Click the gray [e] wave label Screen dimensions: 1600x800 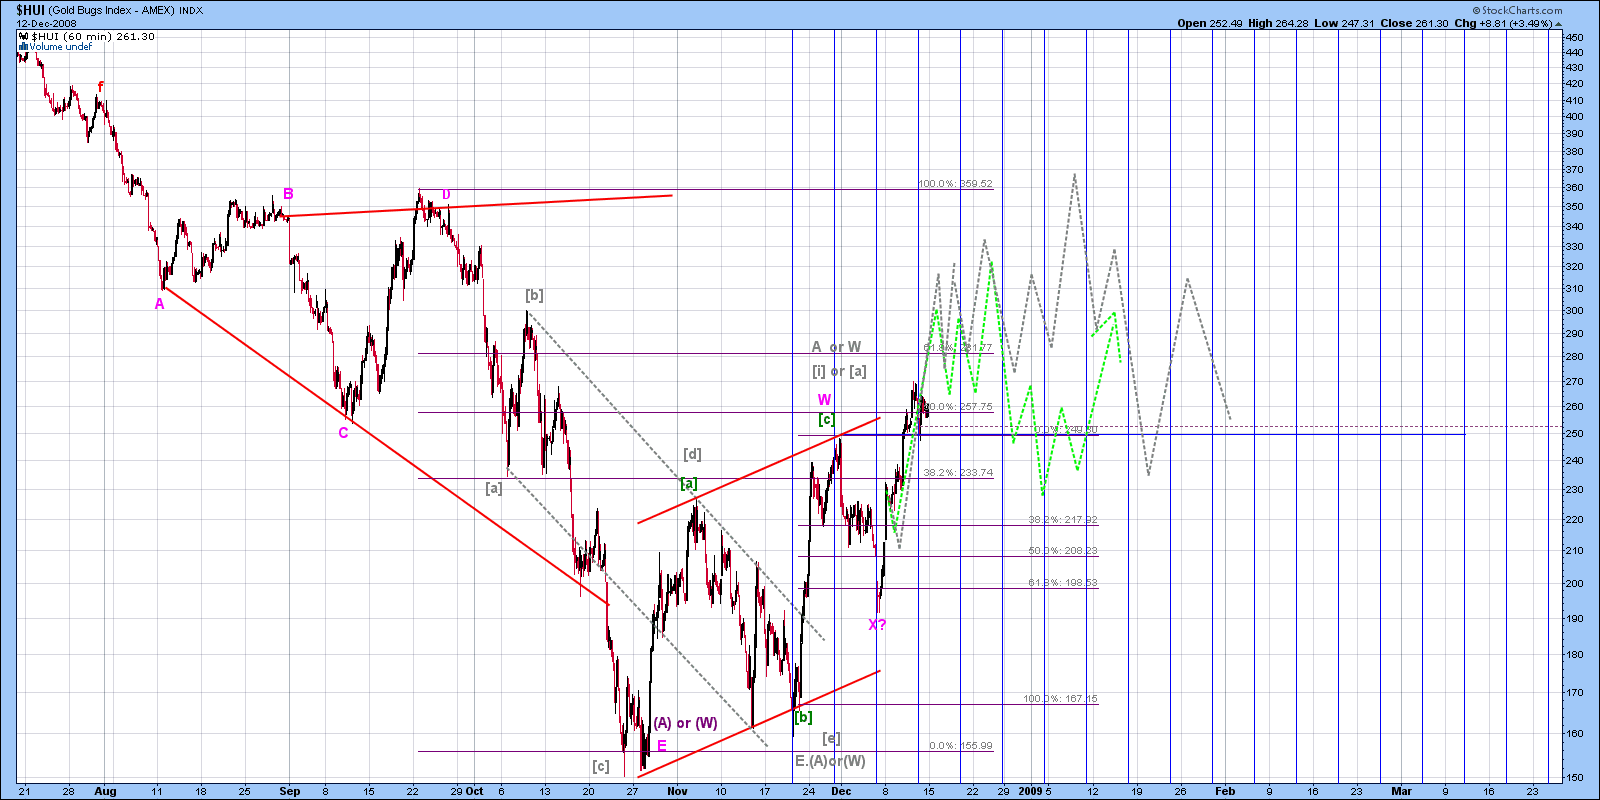[831, 738]
